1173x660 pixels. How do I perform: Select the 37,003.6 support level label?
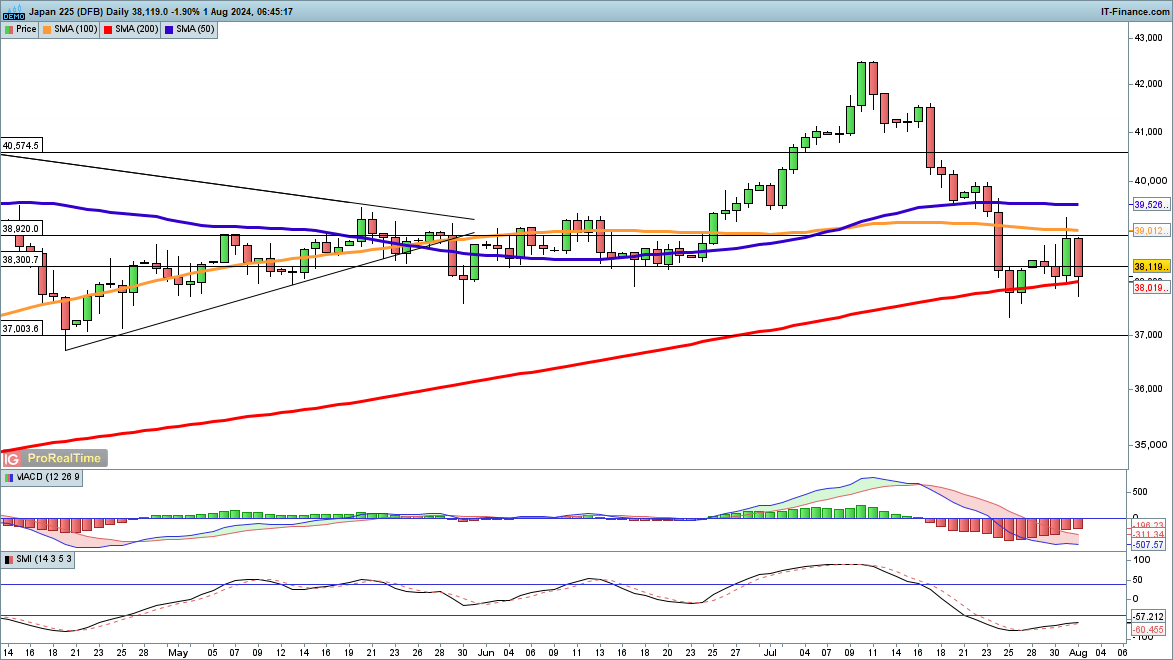coord(21,328)
